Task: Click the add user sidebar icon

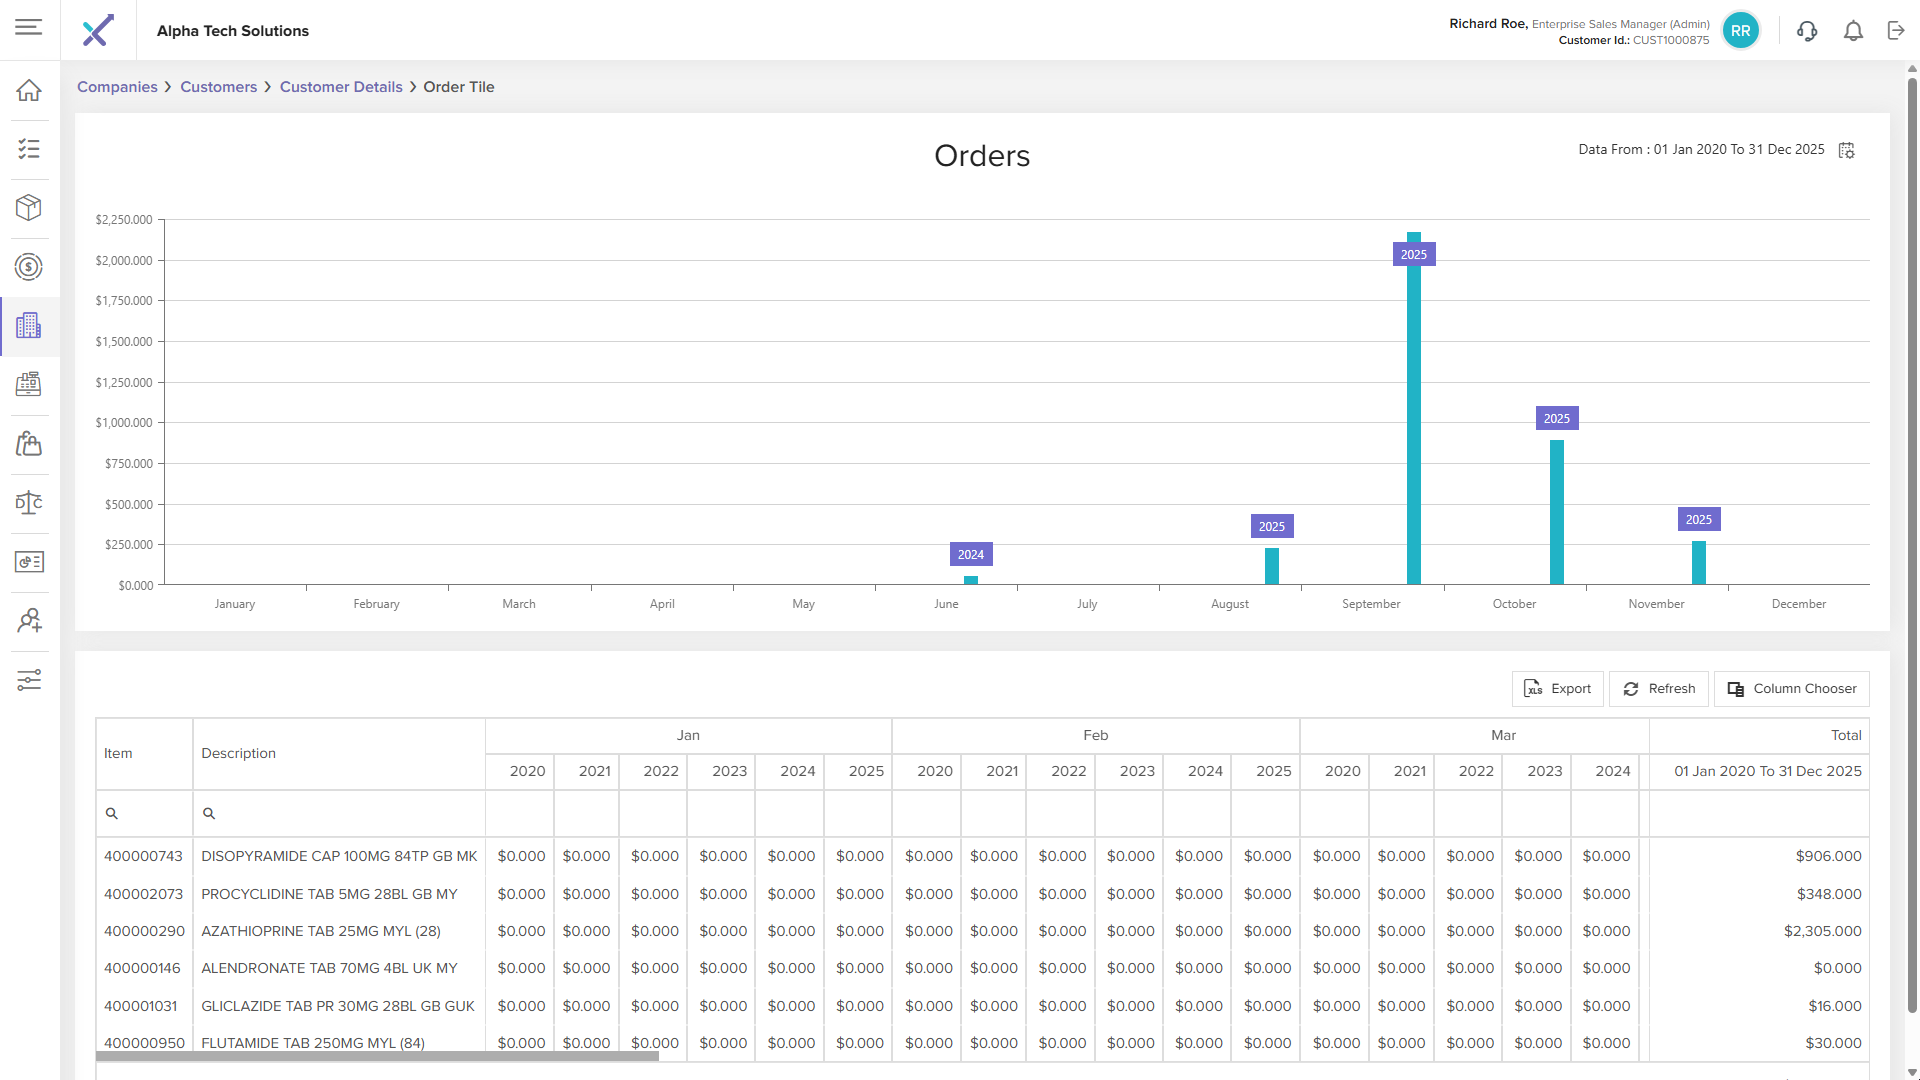Action: 29,621
